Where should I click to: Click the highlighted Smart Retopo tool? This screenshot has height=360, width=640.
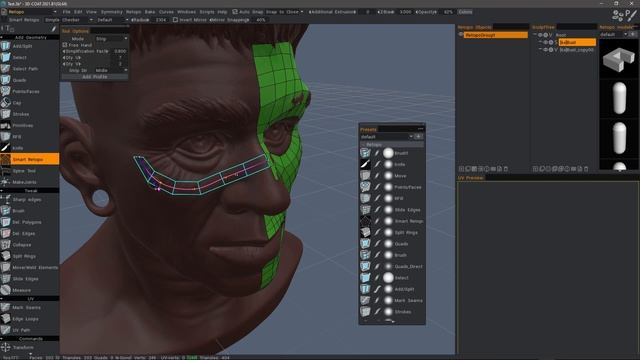point(29,159)
